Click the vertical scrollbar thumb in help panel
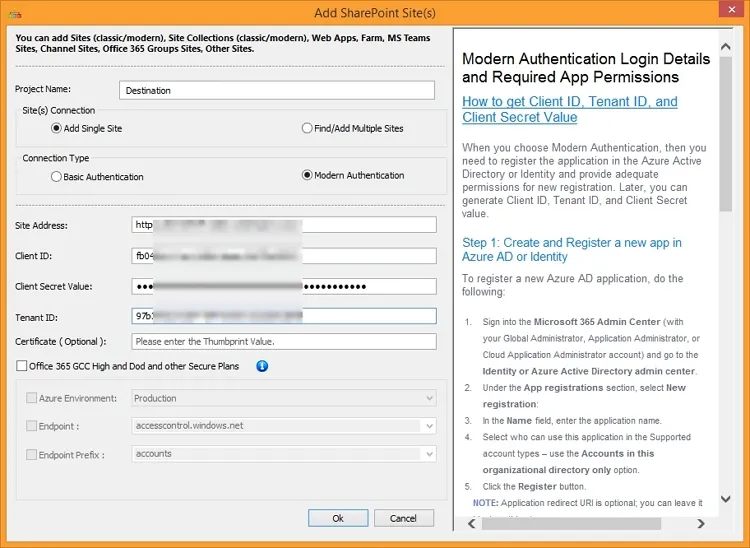Viewport: 750px width, 548px height. tap(726, 134)
